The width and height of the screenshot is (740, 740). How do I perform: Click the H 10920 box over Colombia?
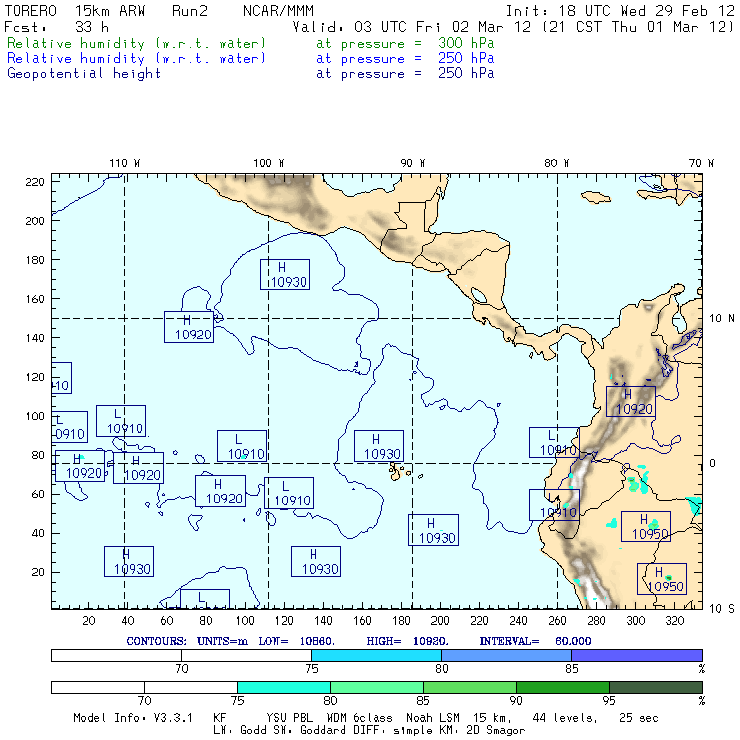click(x=631, y=401)
